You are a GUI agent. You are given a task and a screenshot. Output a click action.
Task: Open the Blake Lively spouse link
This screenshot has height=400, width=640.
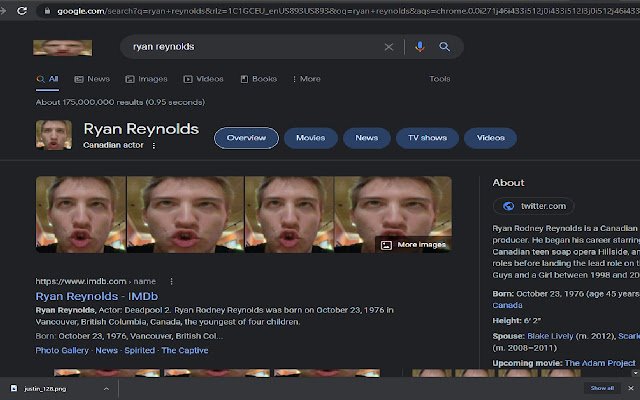(x=550, y=336)
